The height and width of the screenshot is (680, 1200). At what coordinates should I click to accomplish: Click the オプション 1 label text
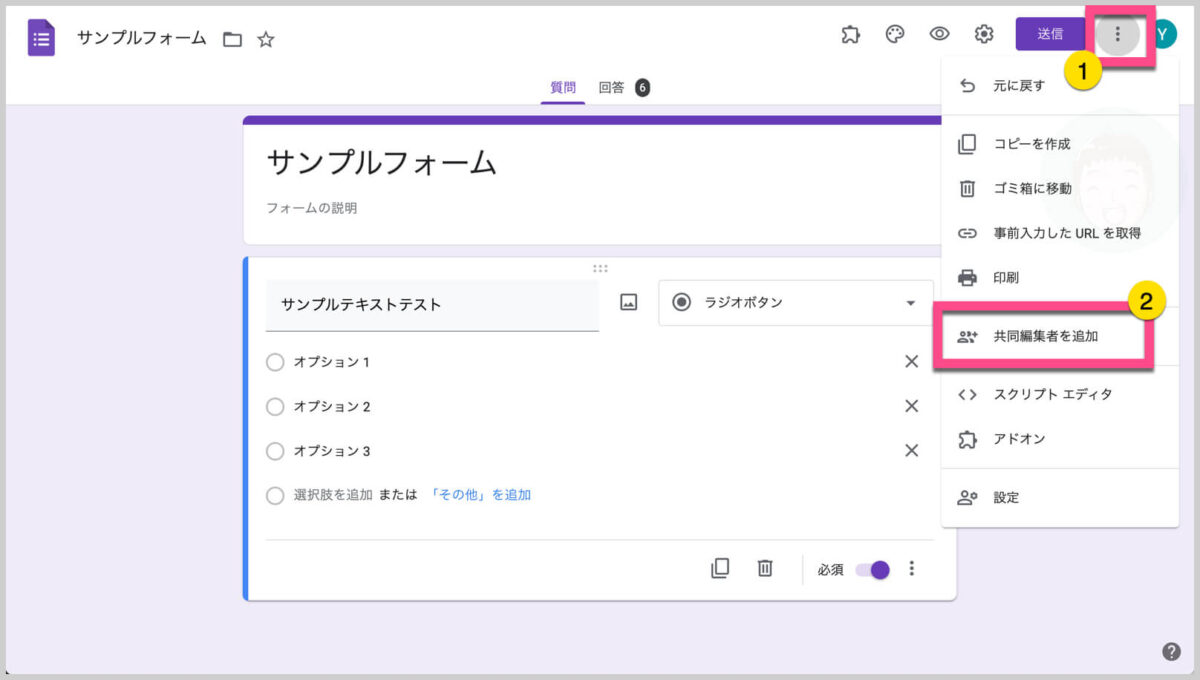pos(331,362)
